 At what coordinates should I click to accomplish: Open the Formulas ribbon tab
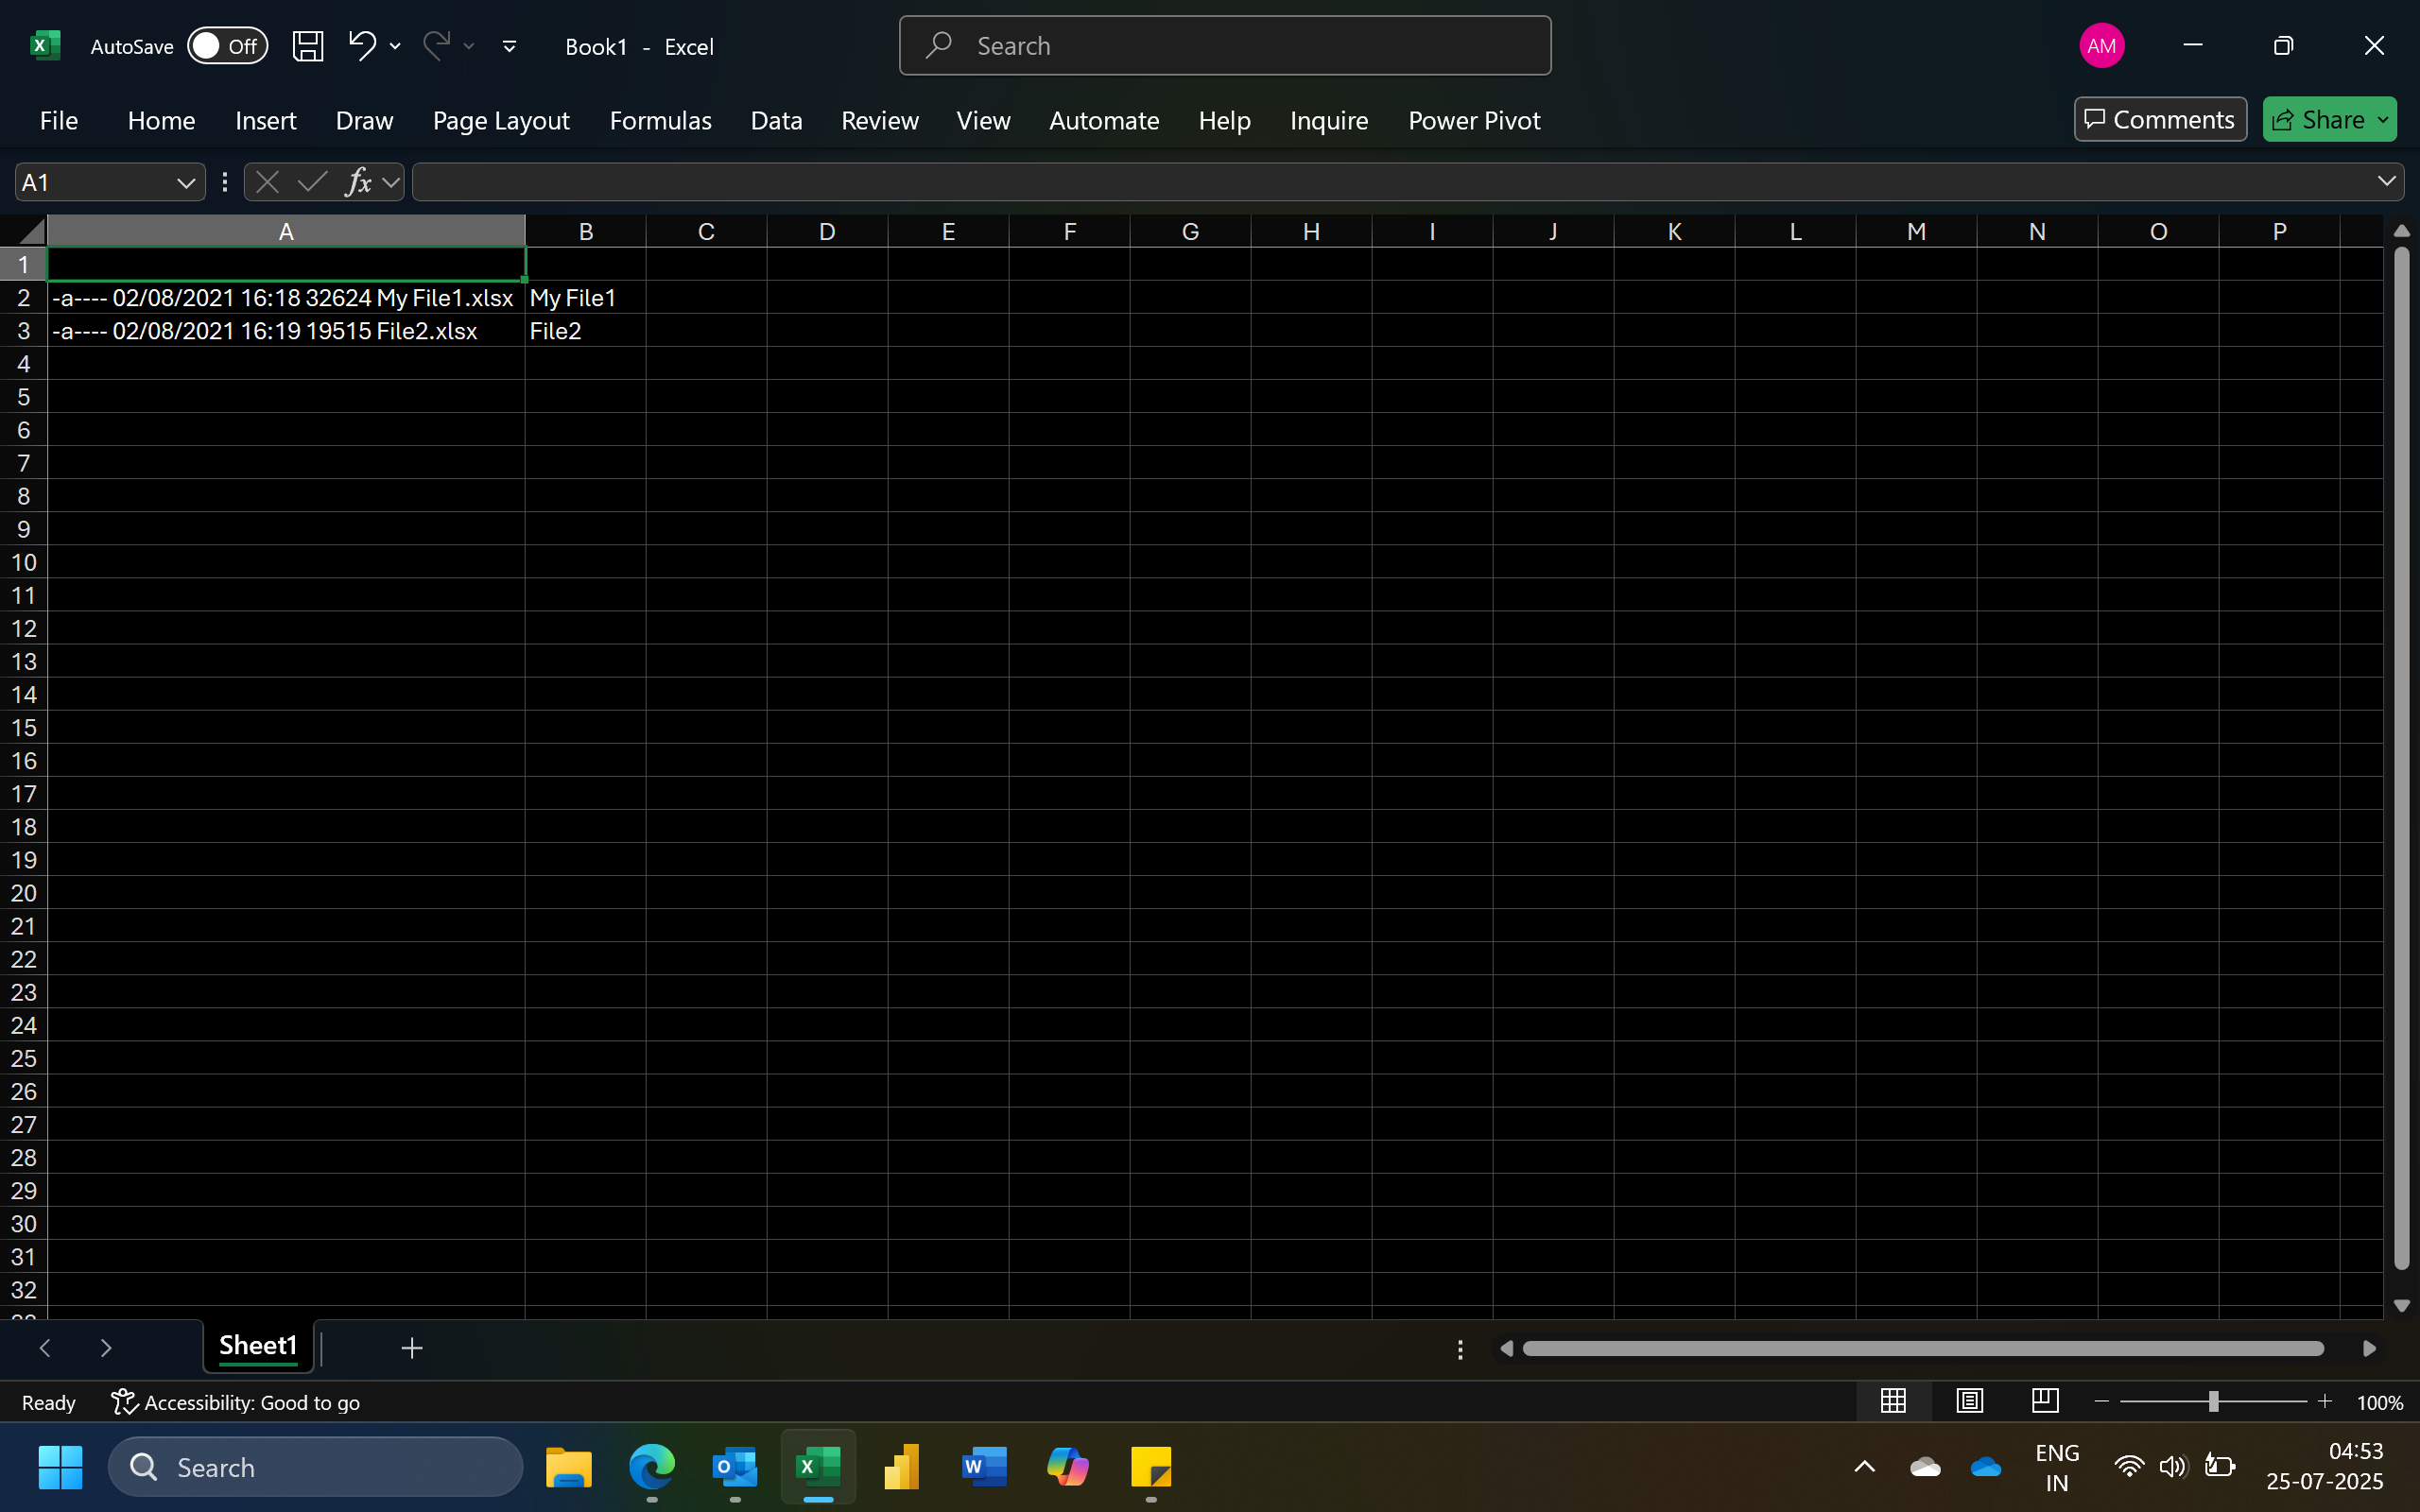click(x=660, y=121)
